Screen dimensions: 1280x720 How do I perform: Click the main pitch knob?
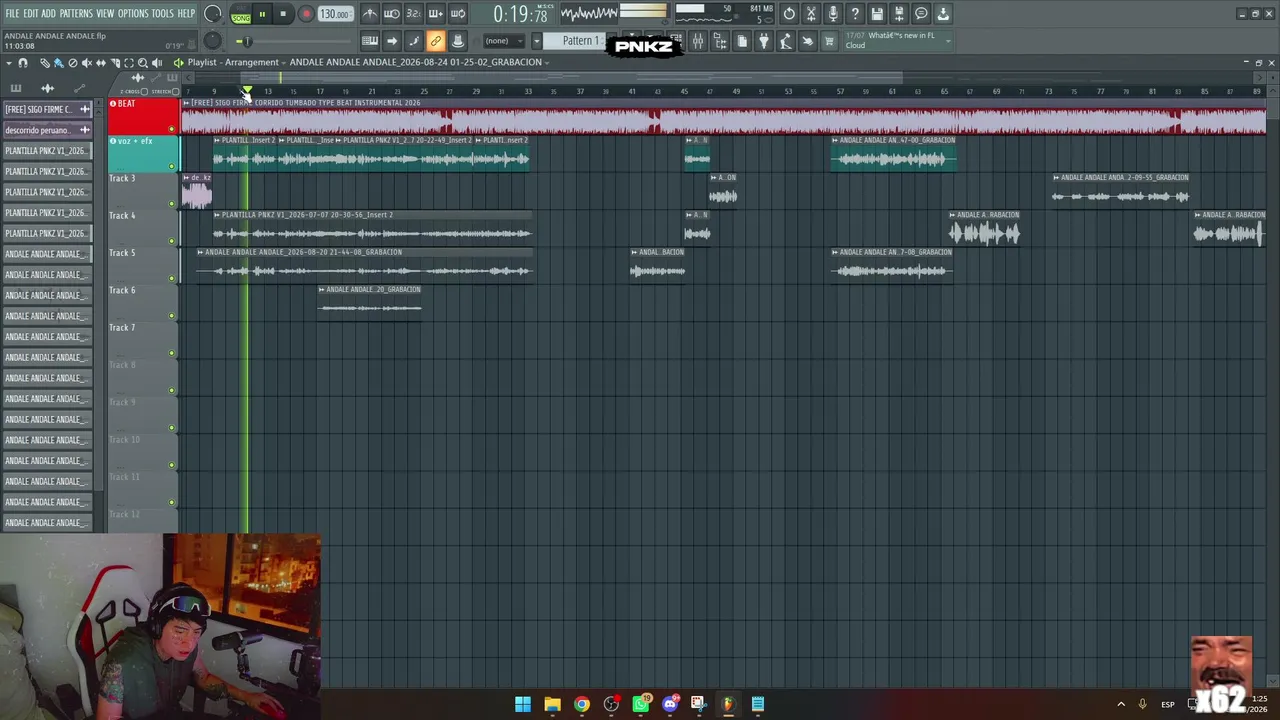pyautogui.click(x=213, y=41)
